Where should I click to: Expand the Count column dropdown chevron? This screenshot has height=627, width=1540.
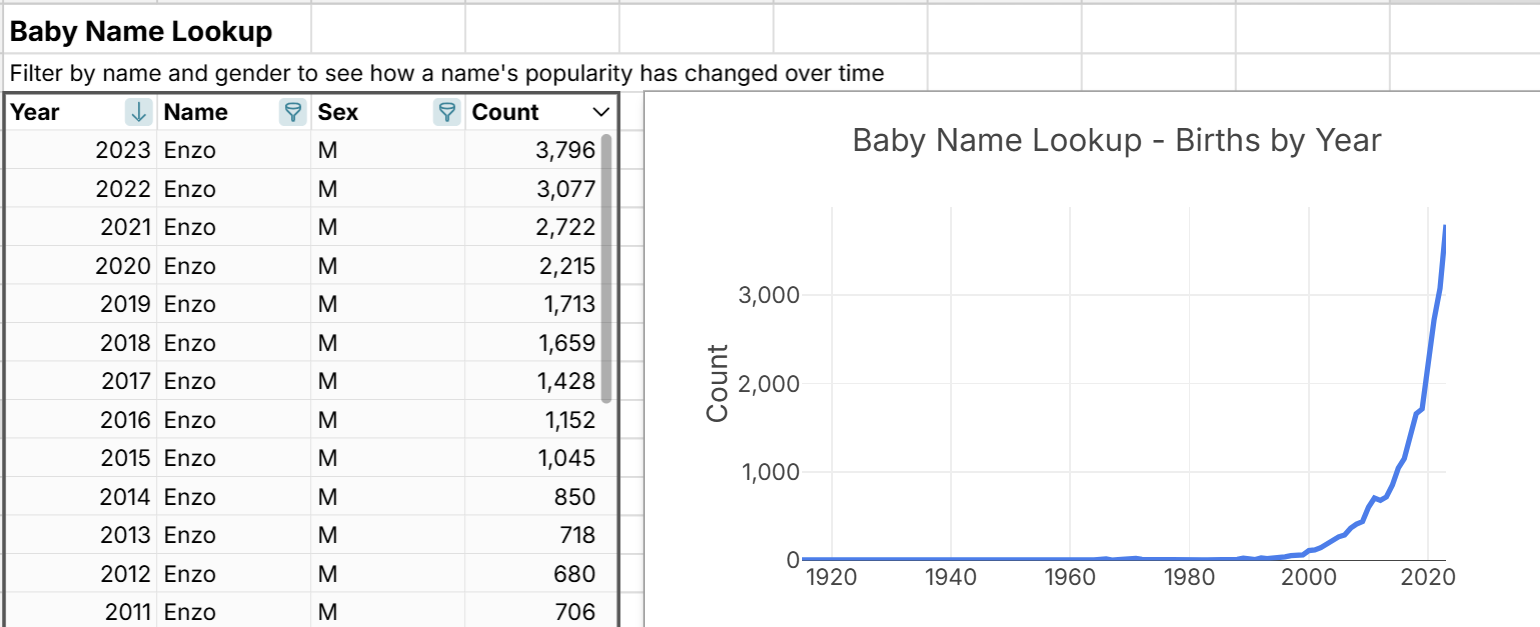(x=600, y=112)
